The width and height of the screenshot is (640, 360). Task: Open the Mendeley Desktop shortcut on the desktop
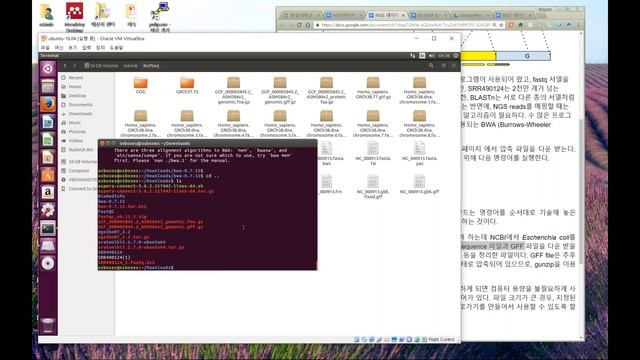[74, 17]
